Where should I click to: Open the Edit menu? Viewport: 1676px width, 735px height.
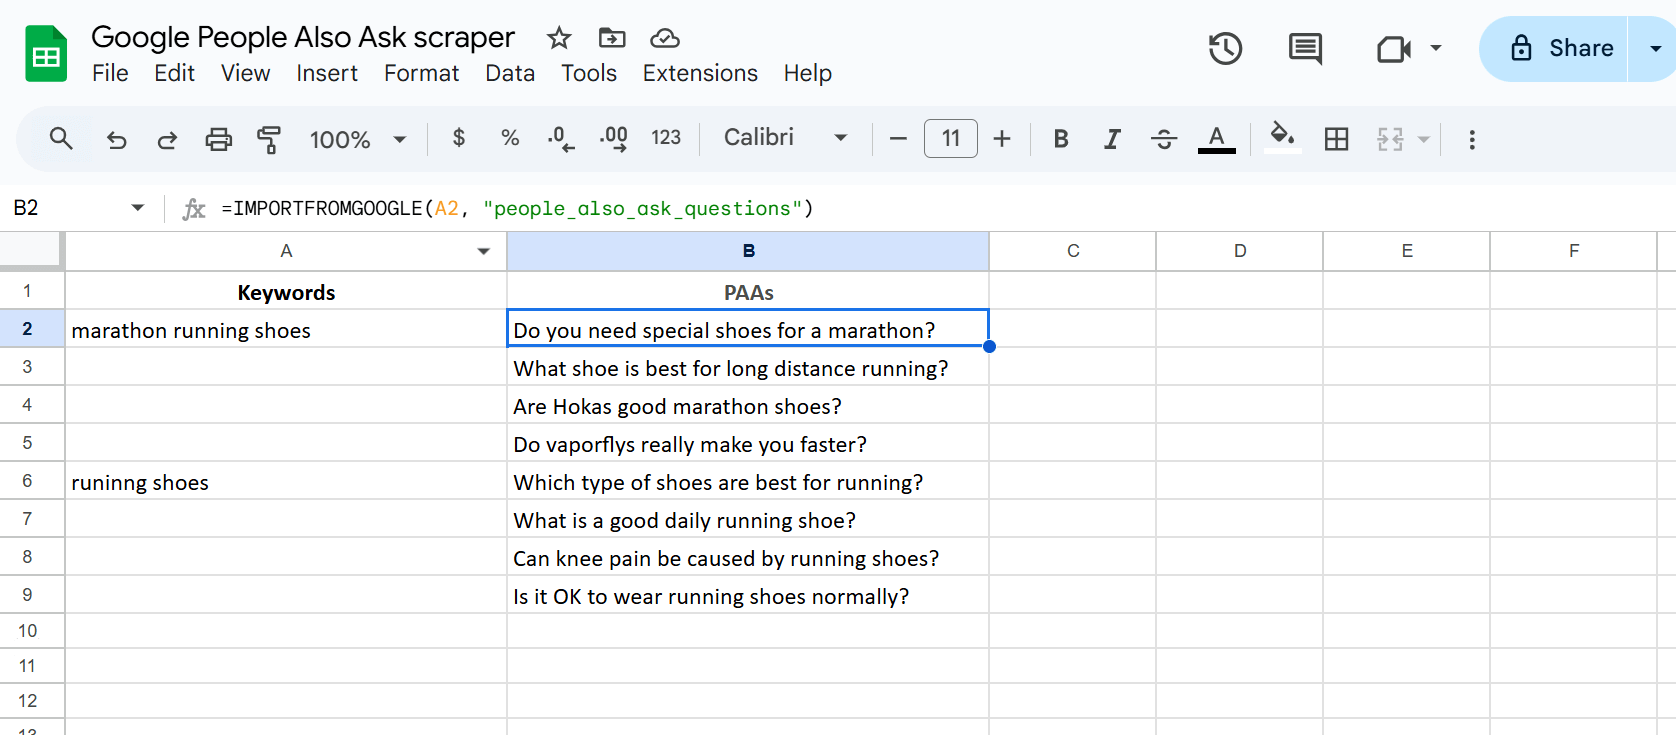174,73
